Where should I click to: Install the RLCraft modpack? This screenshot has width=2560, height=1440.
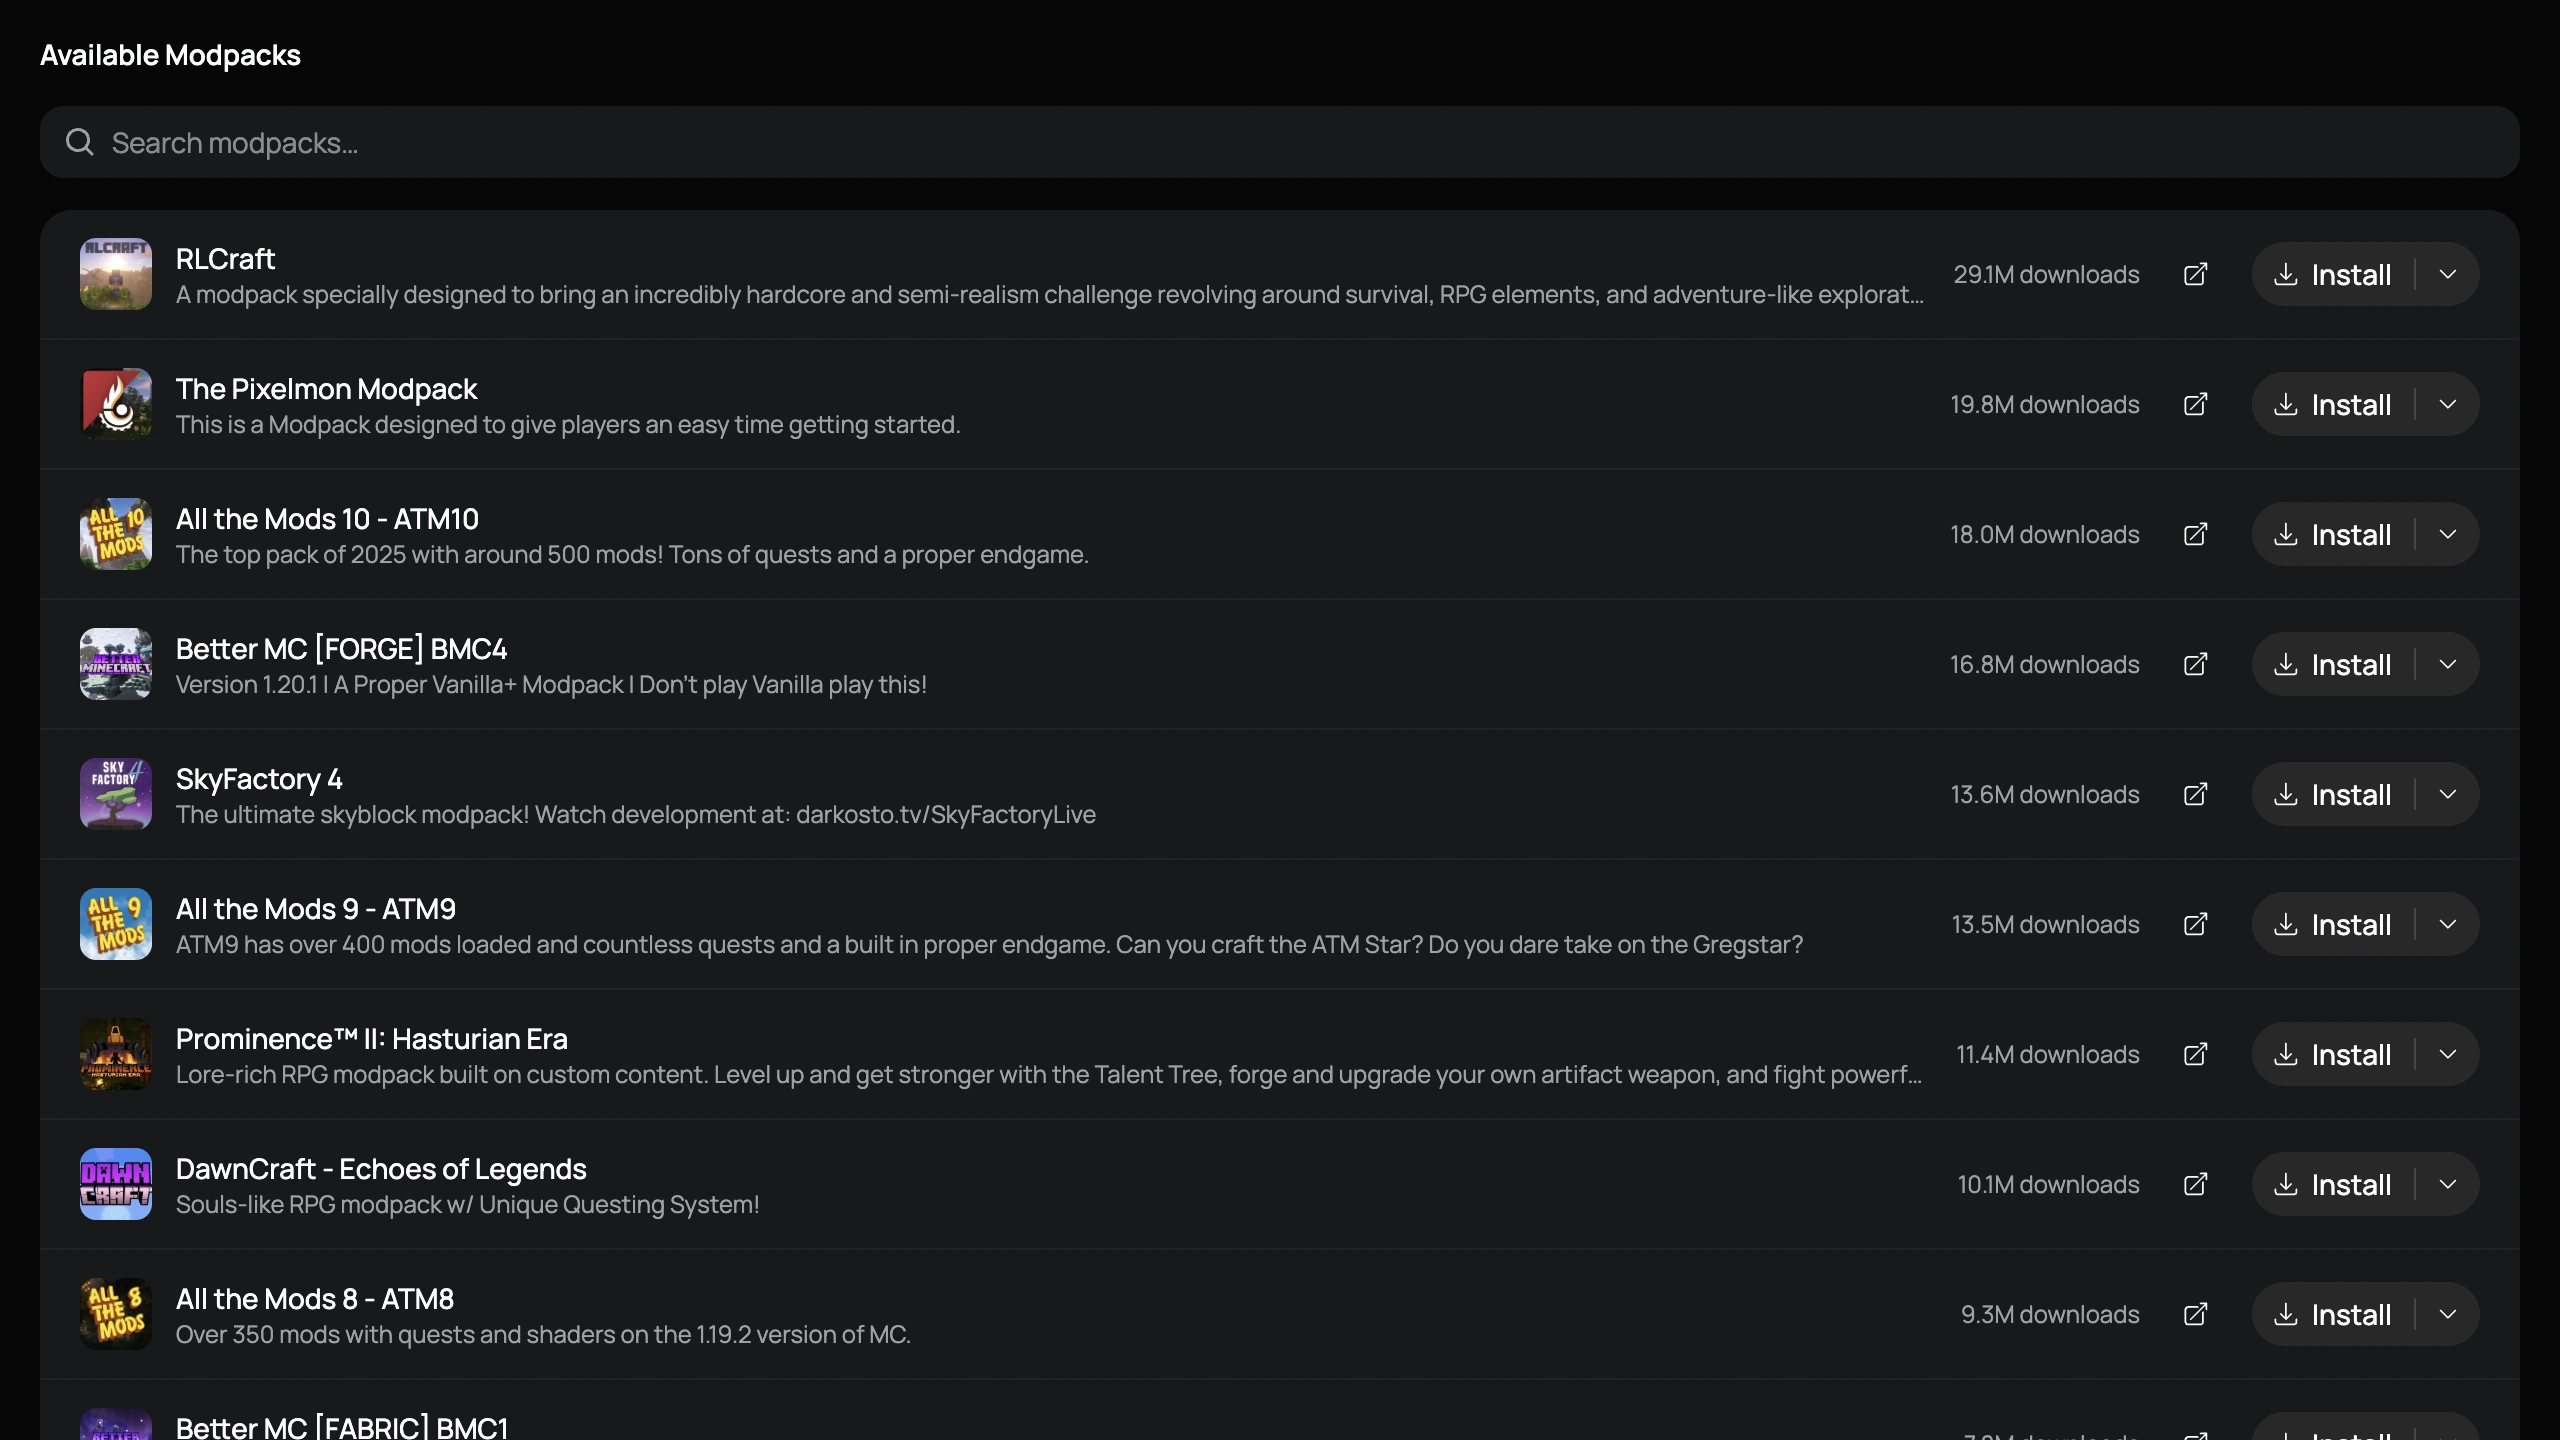[x=2333, y=274]
